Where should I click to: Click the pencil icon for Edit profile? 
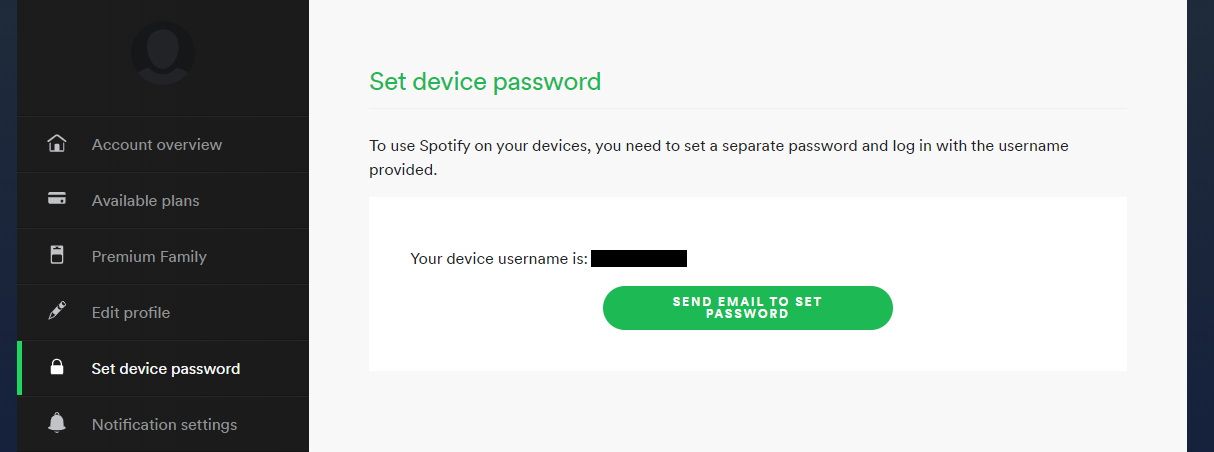pos(57,312)
